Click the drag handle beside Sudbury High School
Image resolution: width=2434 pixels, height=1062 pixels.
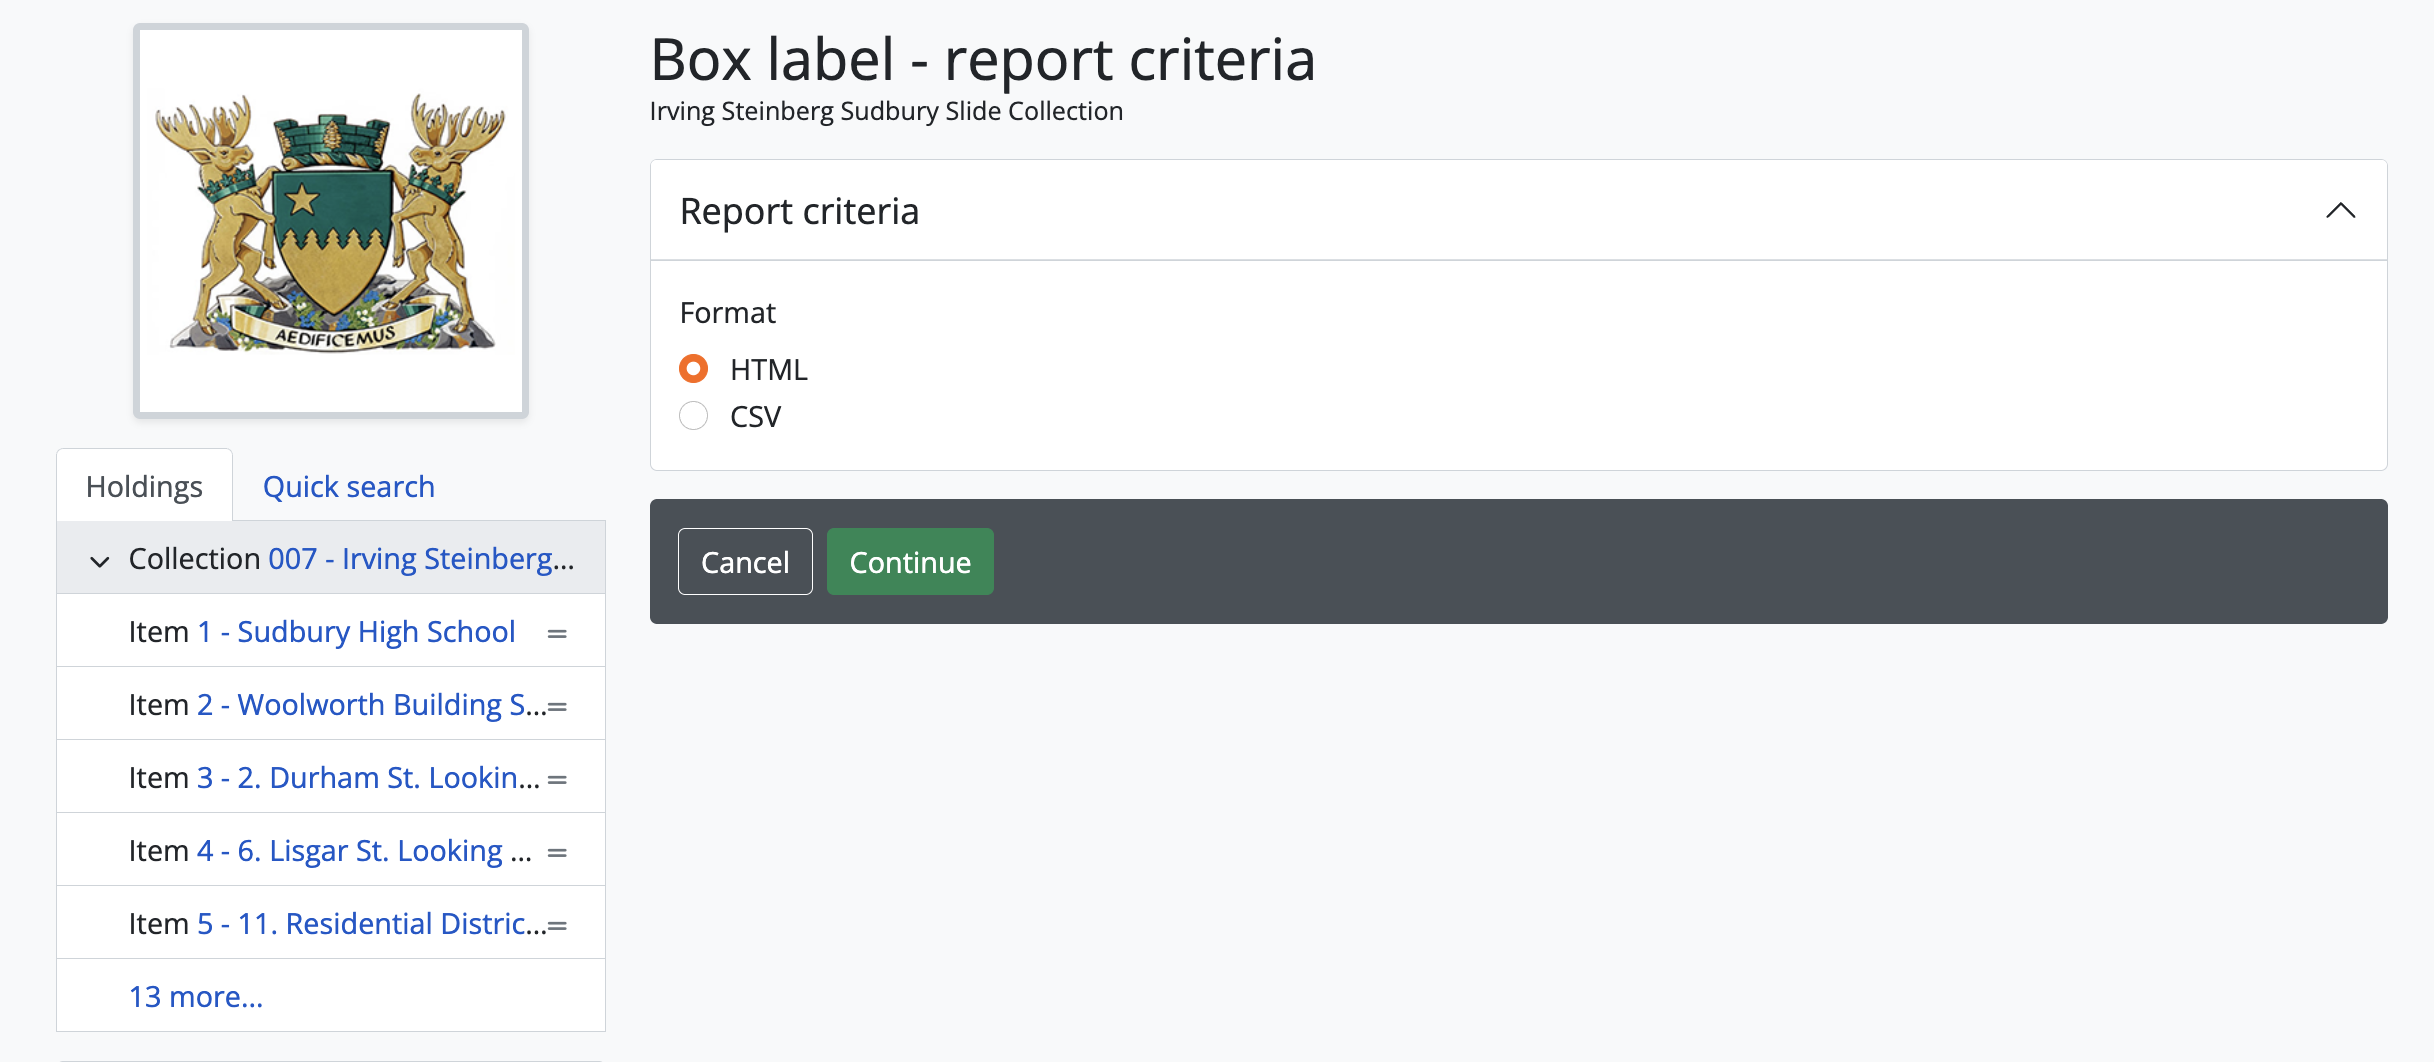(x=557, y=633)
